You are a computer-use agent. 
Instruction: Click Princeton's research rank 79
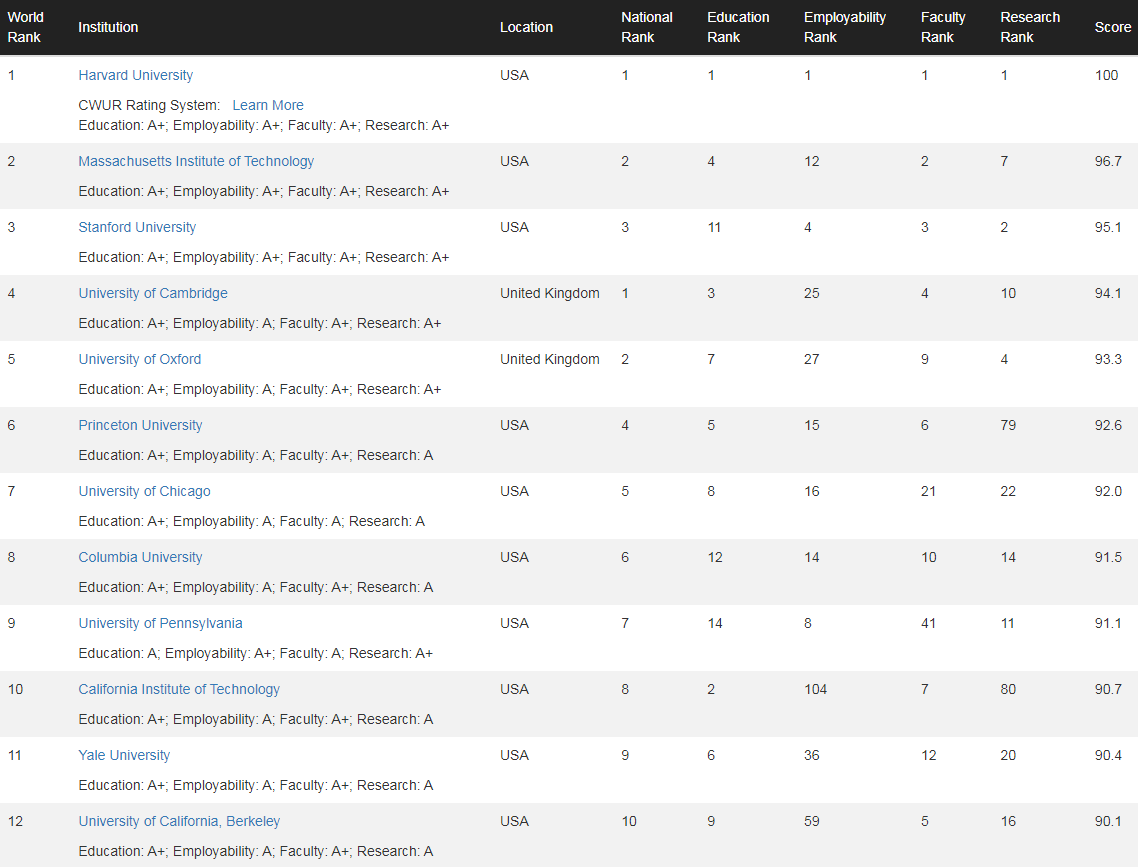[1008, 425]
